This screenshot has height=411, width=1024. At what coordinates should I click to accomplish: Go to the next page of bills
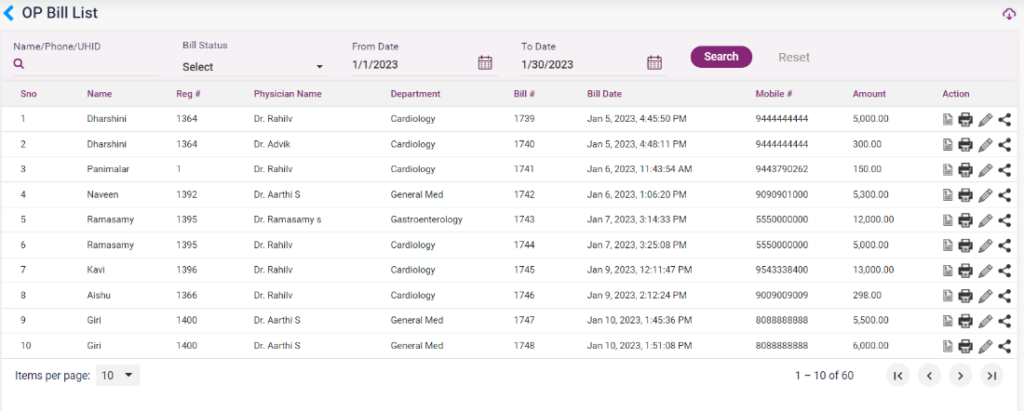pos(960,376)
